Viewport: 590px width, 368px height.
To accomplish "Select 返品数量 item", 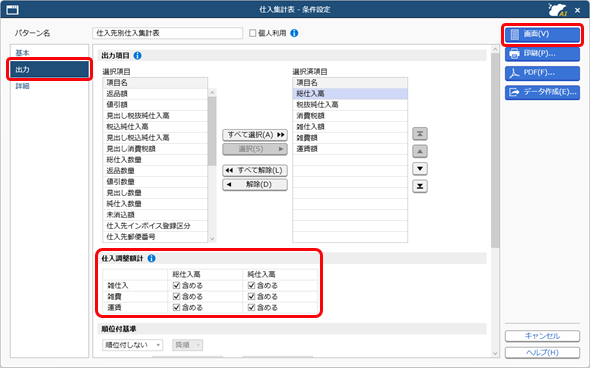I will click(x=155, y=170).
